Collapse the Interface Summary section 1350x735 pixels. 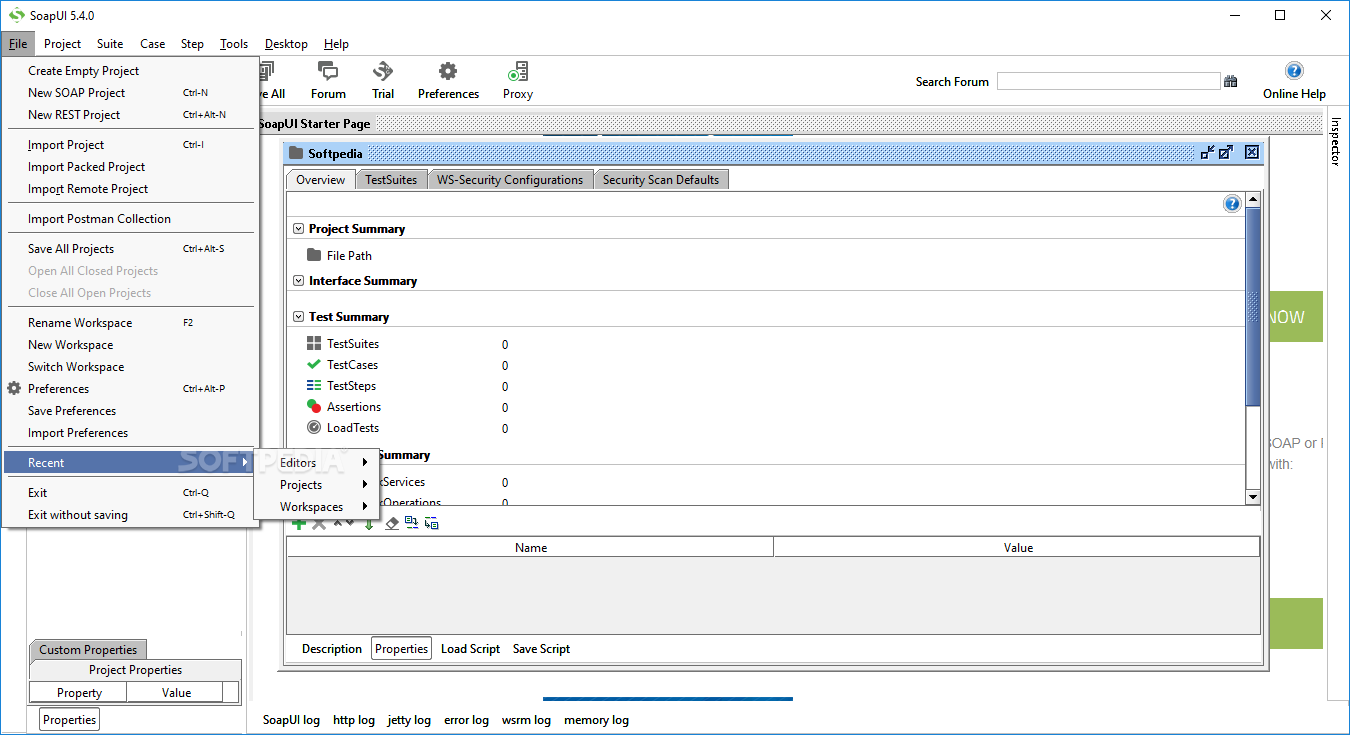tap(298, 281)
